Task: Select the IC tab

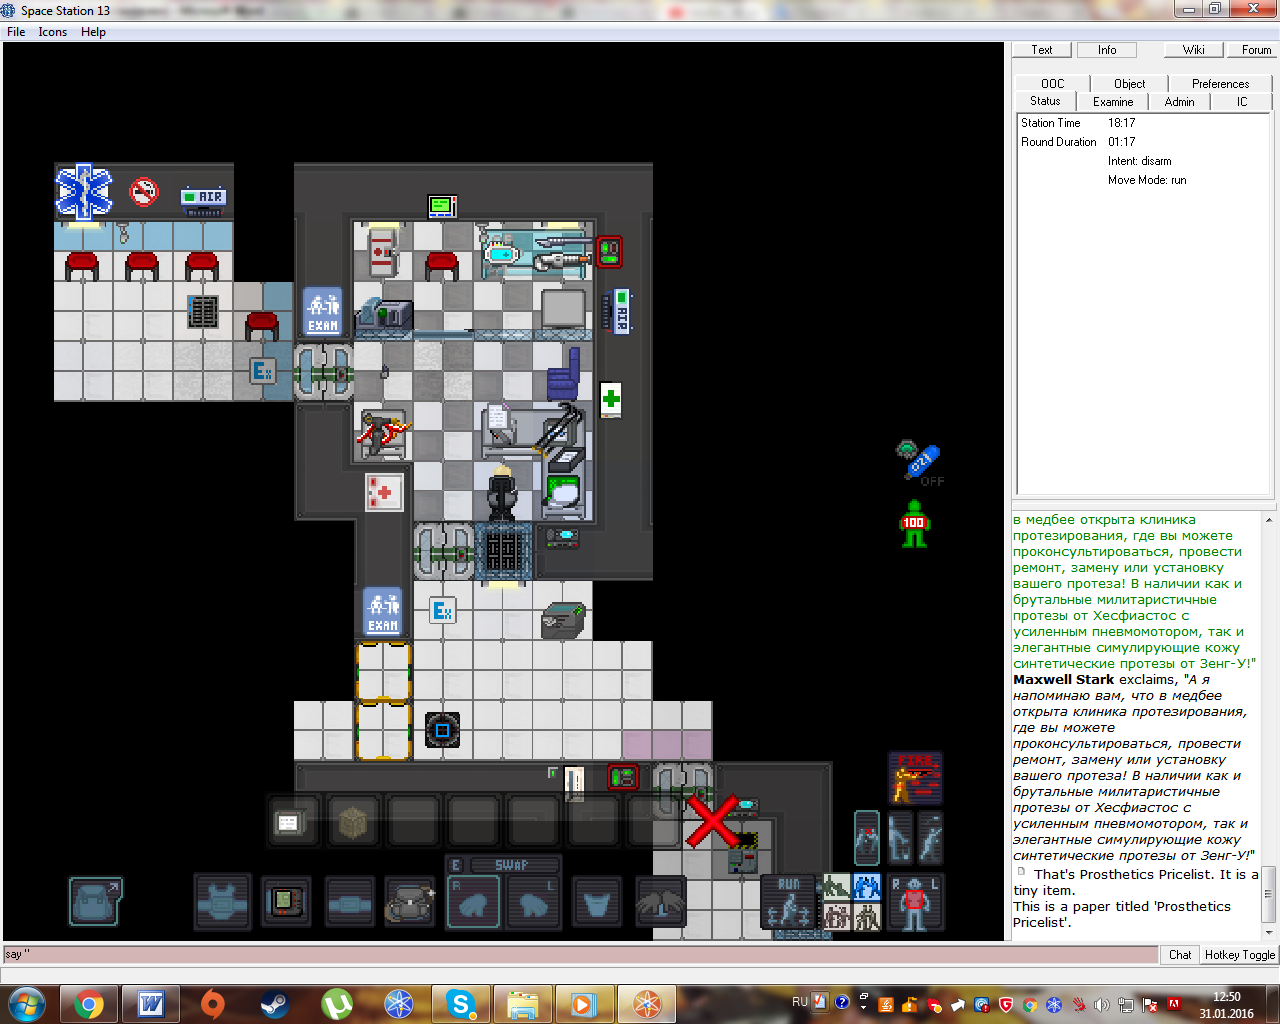Action: click(x=1242, y=102)
